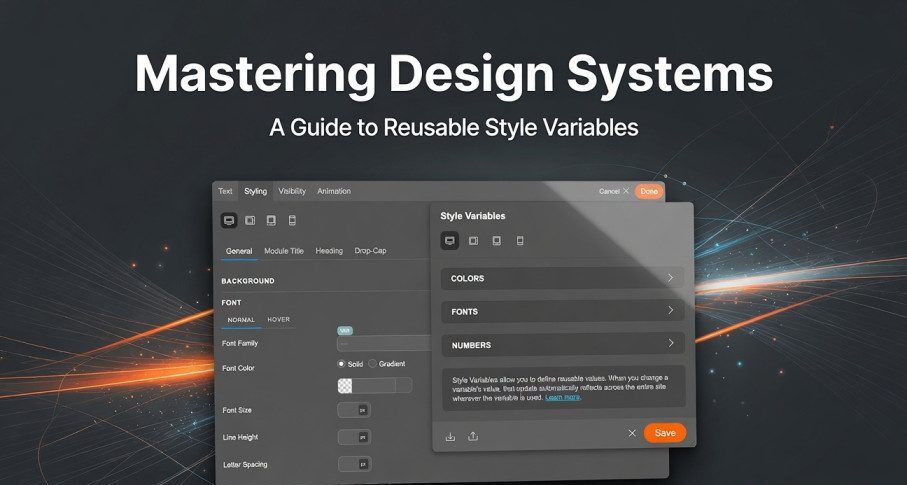Select mobile phone icon in Styling panel
Screen dimensions: 907x485
[x=292, y=220]
